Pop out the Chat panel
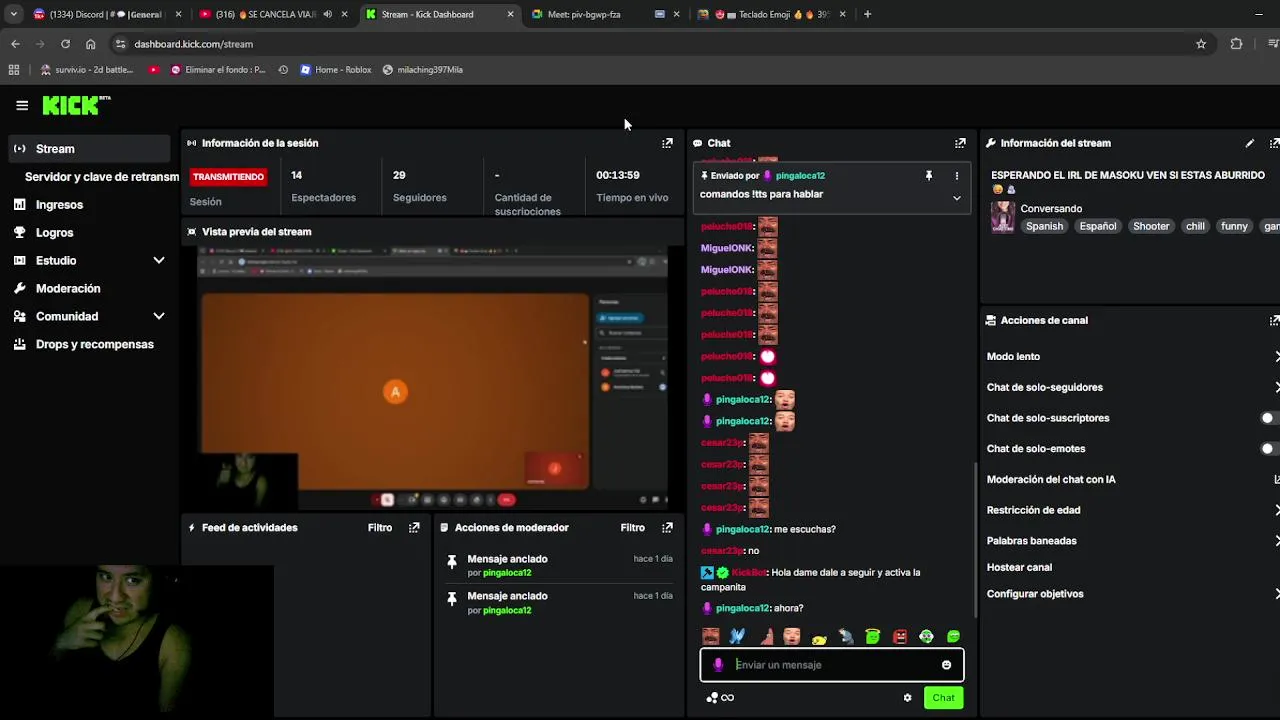The height and width of the screenshot is (720, 1280). coord(960,143)
